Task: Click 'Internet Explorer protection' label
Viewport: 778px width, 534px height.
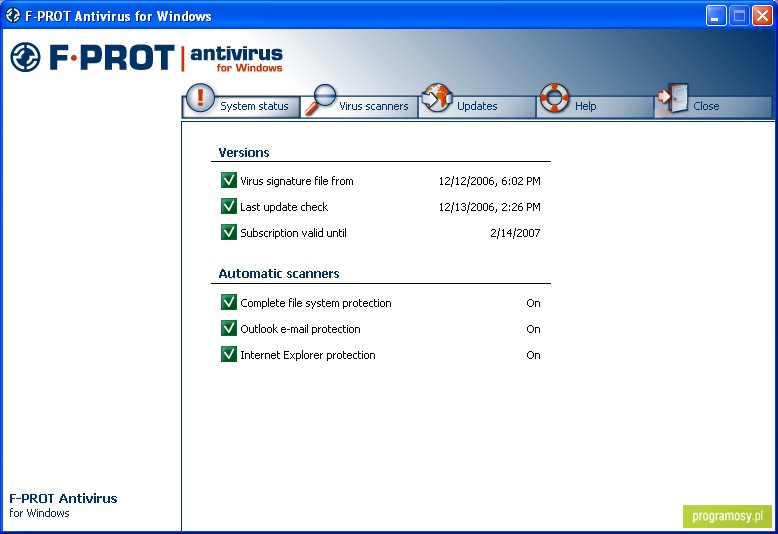Action: click(308, 355)
